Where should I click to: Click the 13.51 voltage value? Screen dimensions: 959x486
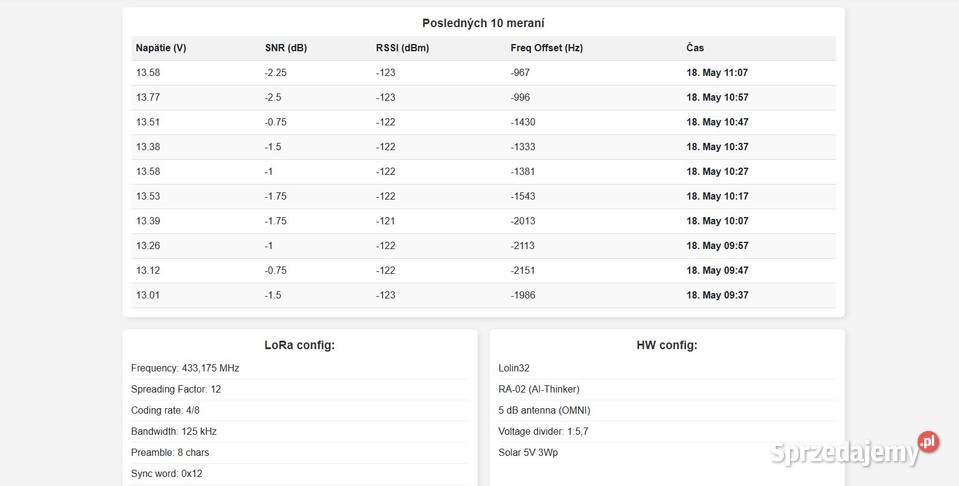click(x=148, y=122)
